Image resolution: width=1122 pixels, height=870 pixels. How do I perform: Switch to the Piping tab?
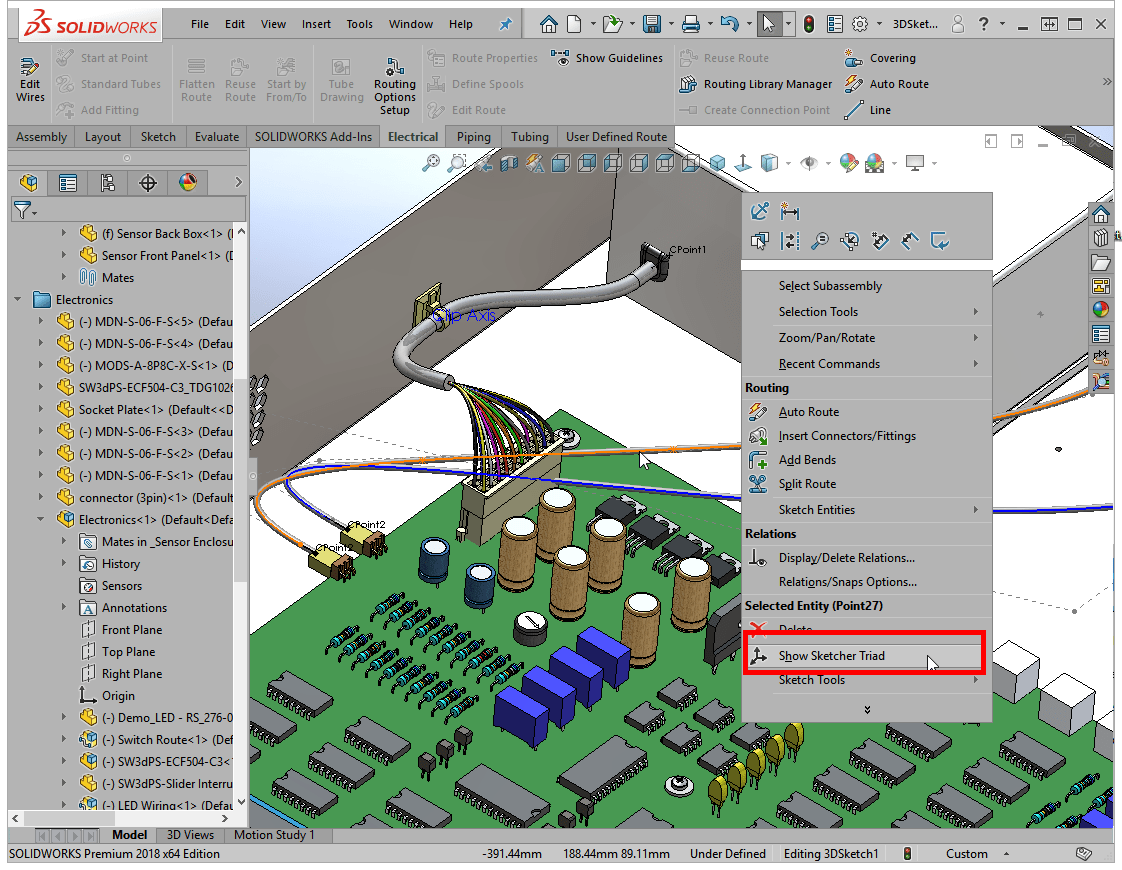pos(474,137)
